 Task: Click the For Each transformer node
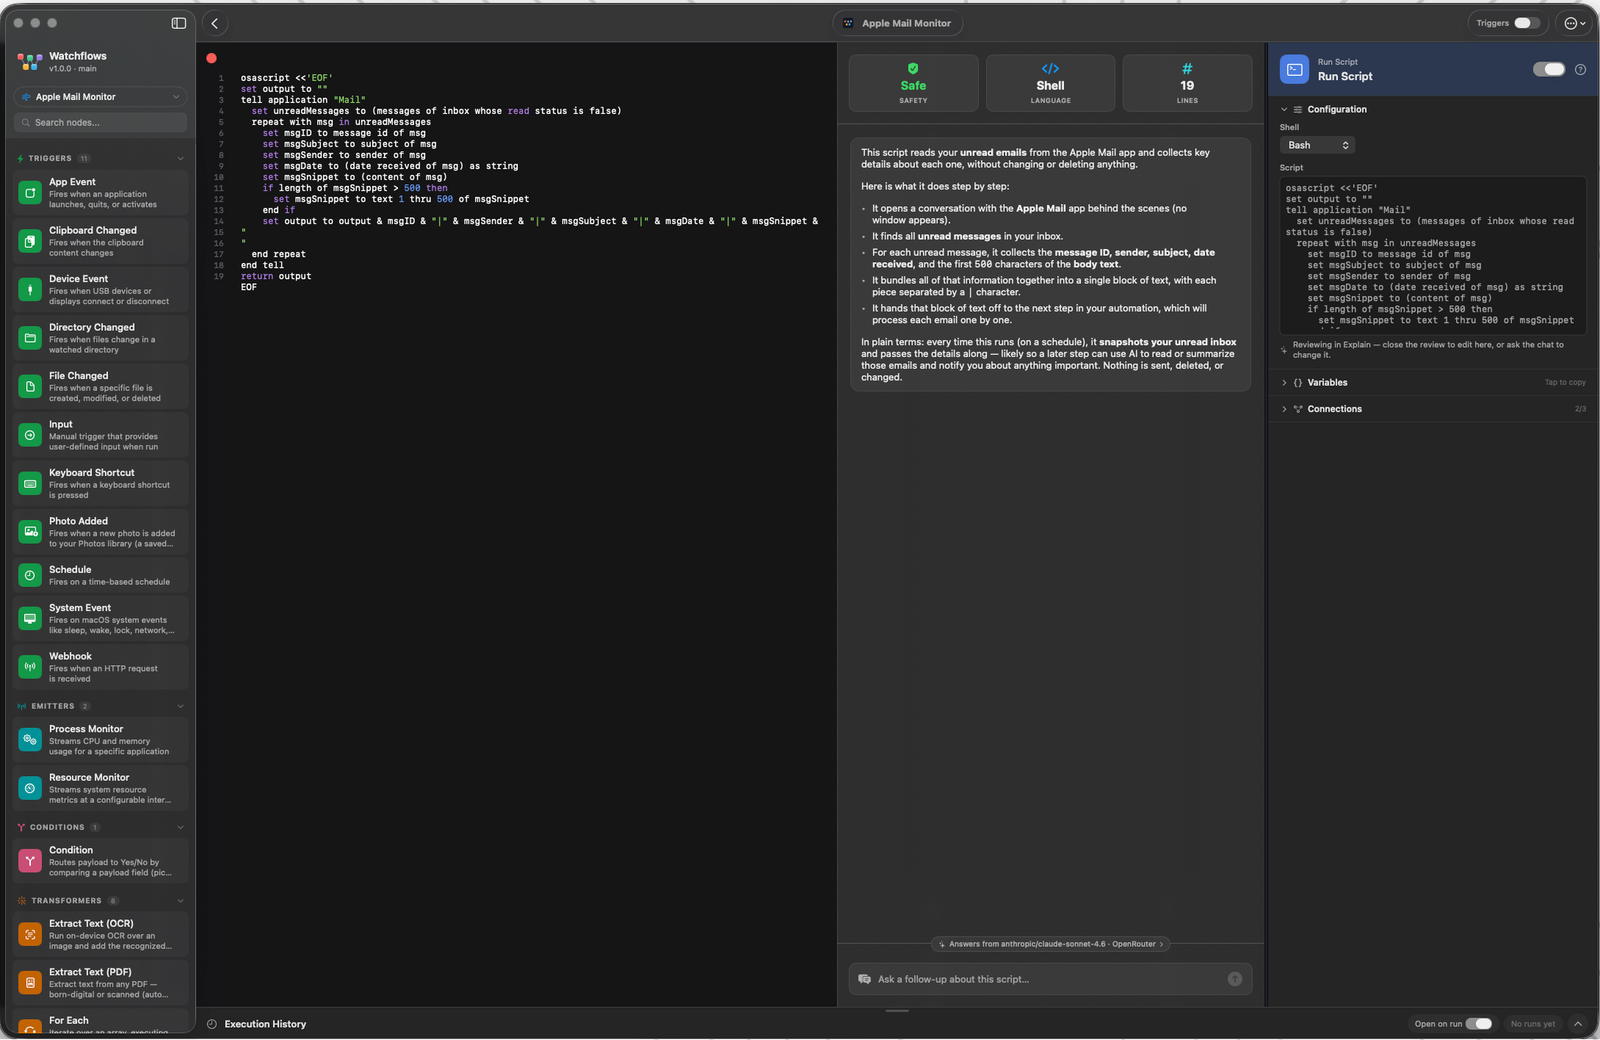tap(100, 1021)
